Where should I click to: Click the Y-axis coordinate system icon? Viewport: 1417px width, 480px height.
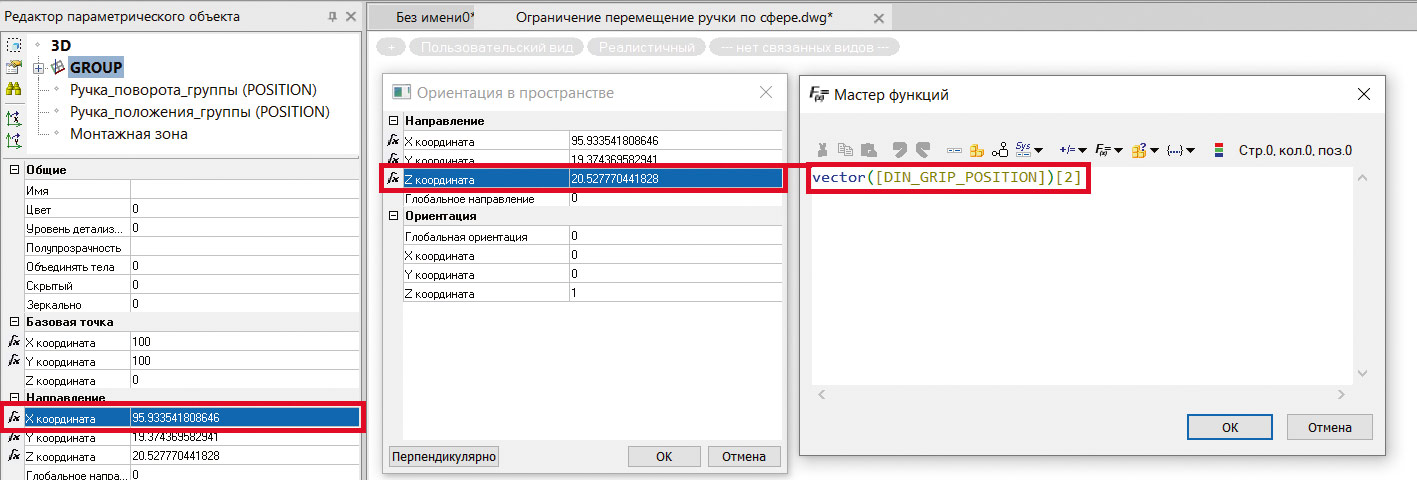[14, 140]
